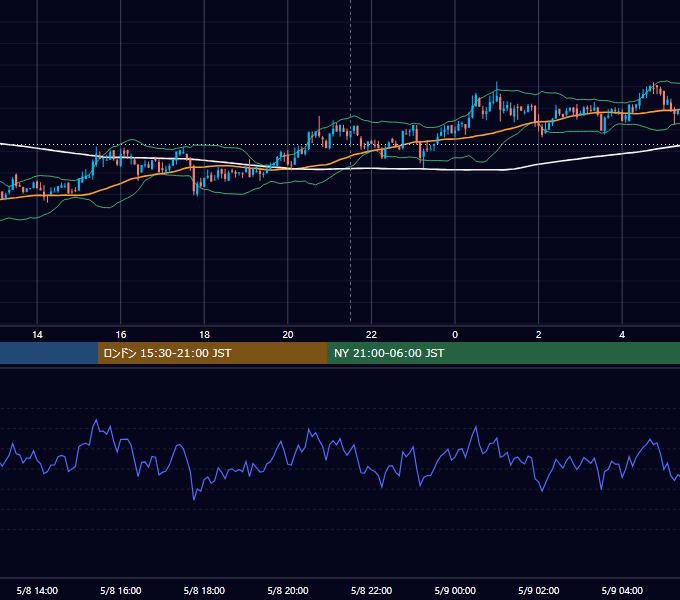This screenshot has height=600, width=680.
Task: Click the blue session bar before ロンドン
Action: (49, 353)
